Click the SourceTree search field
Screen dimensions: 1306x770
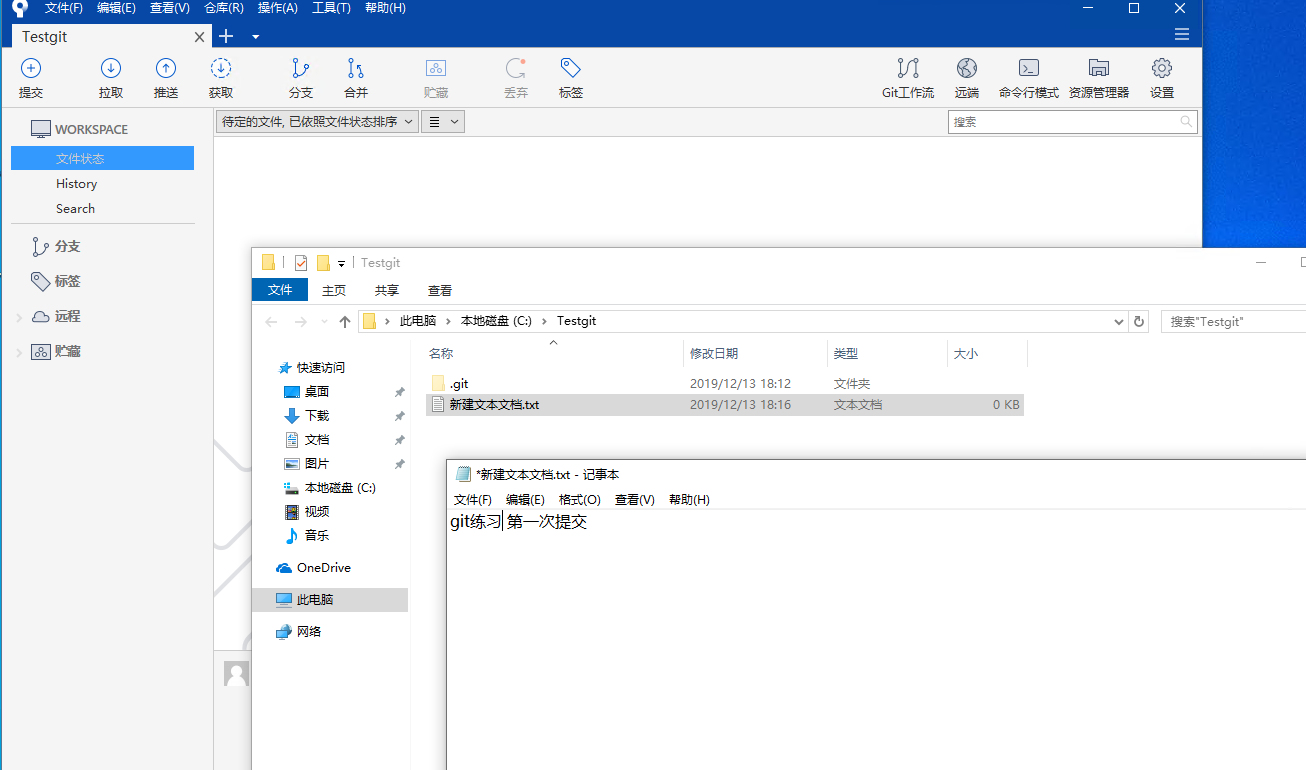1072,122
